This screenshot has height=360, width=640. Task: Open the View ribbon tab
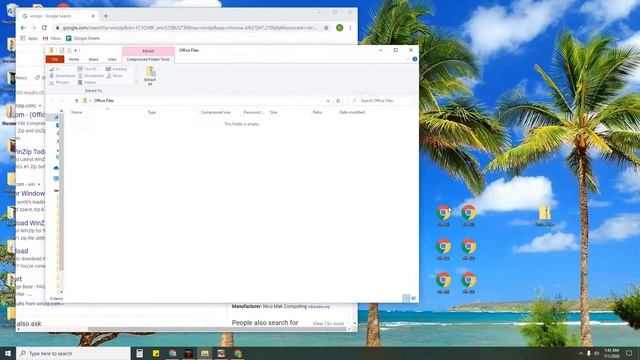(112, 60)
